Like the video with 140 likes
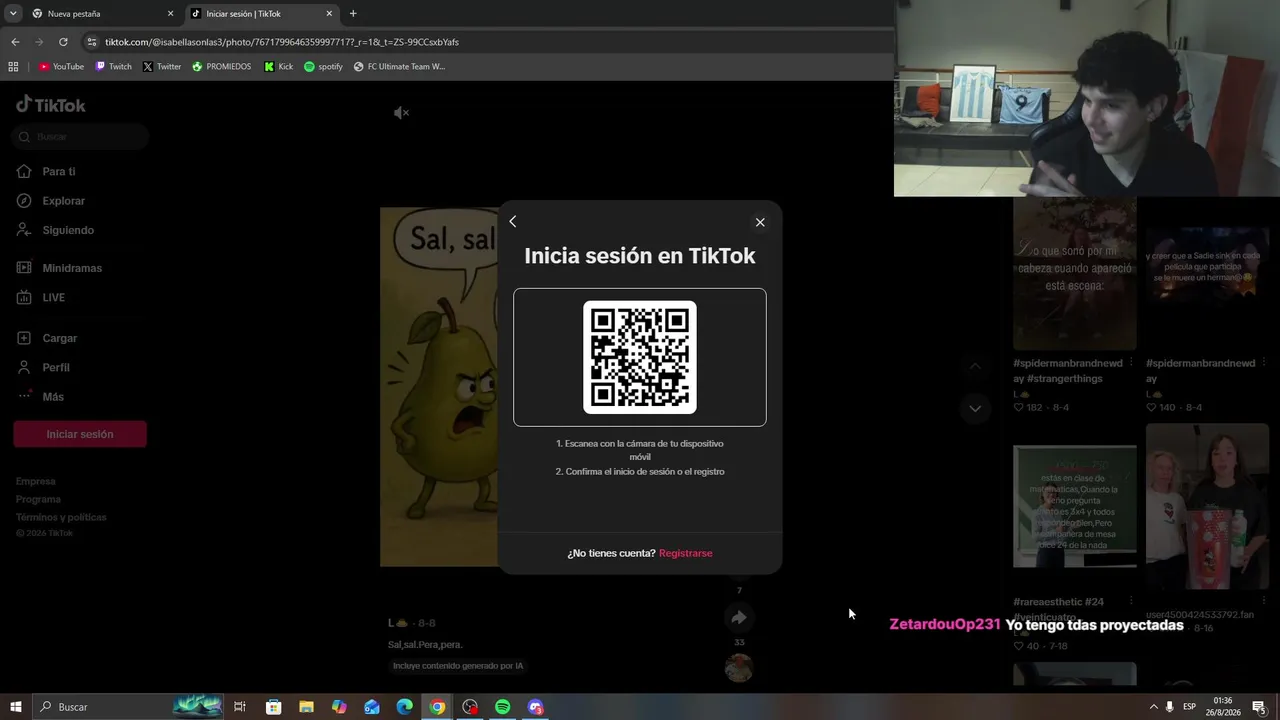 click(1152, 408)
